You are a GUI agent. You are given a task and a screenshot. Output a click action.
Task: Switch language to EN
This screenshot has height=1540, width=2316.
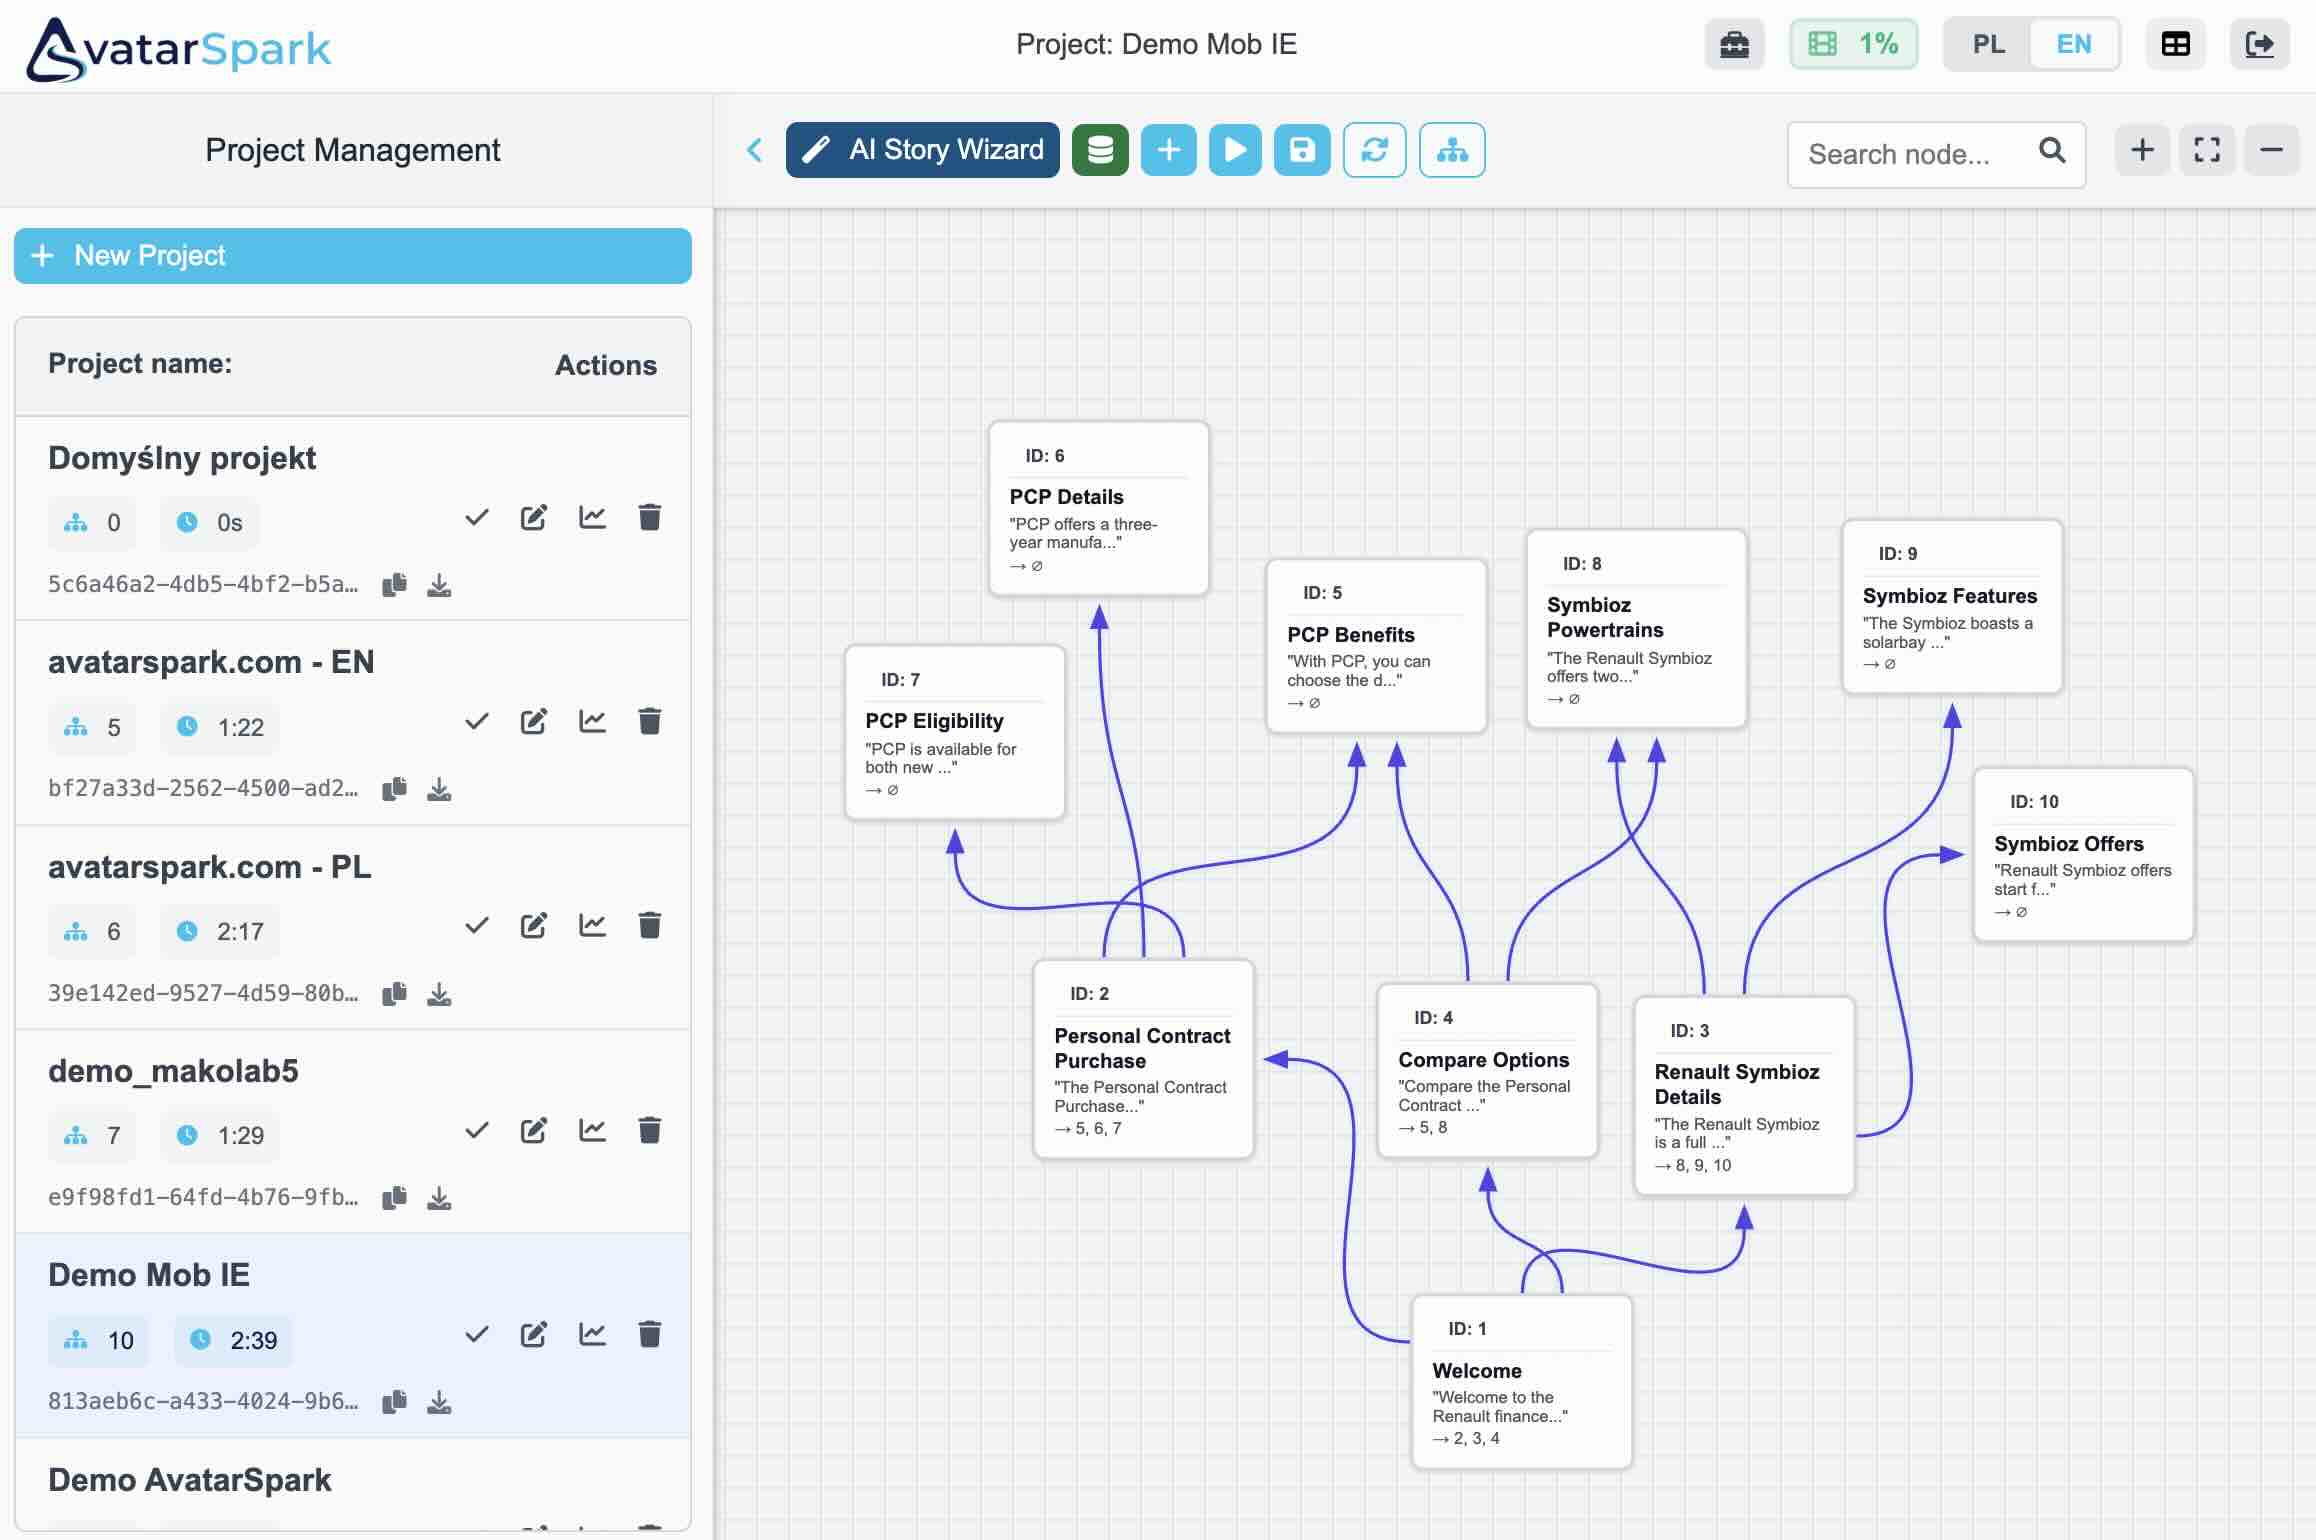[x=2073, y=44]
